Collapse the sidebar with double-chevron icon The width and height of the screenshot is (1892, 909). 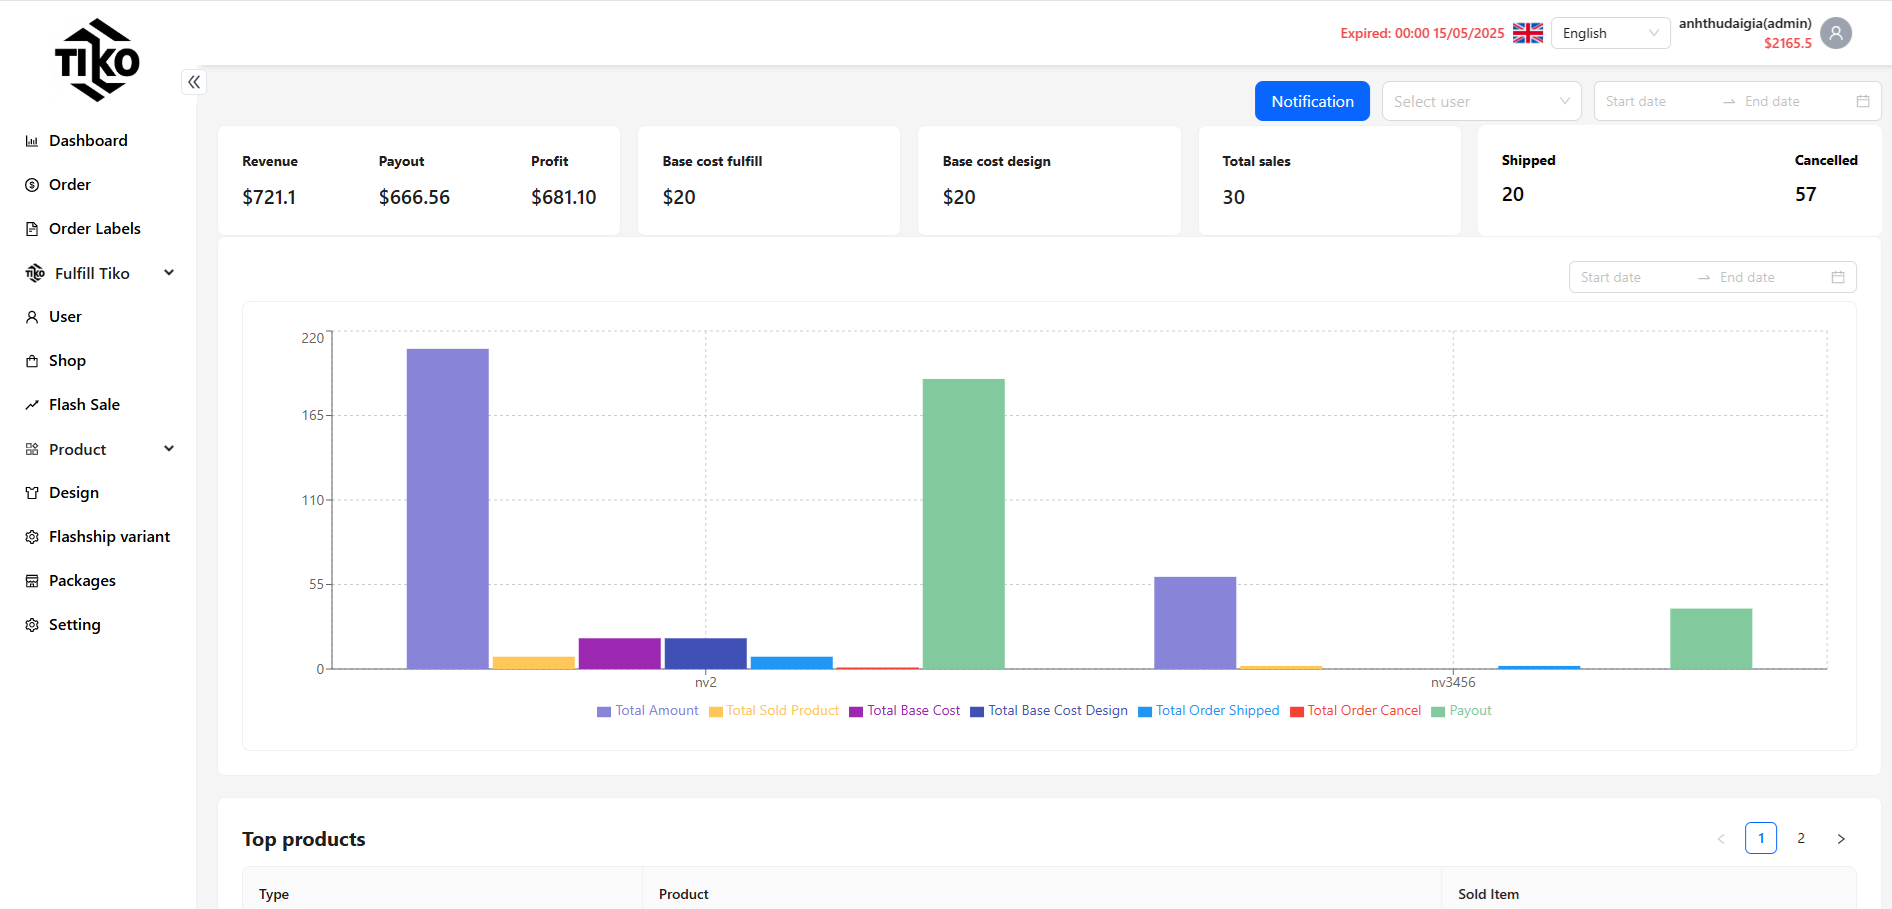coord(194,82)
